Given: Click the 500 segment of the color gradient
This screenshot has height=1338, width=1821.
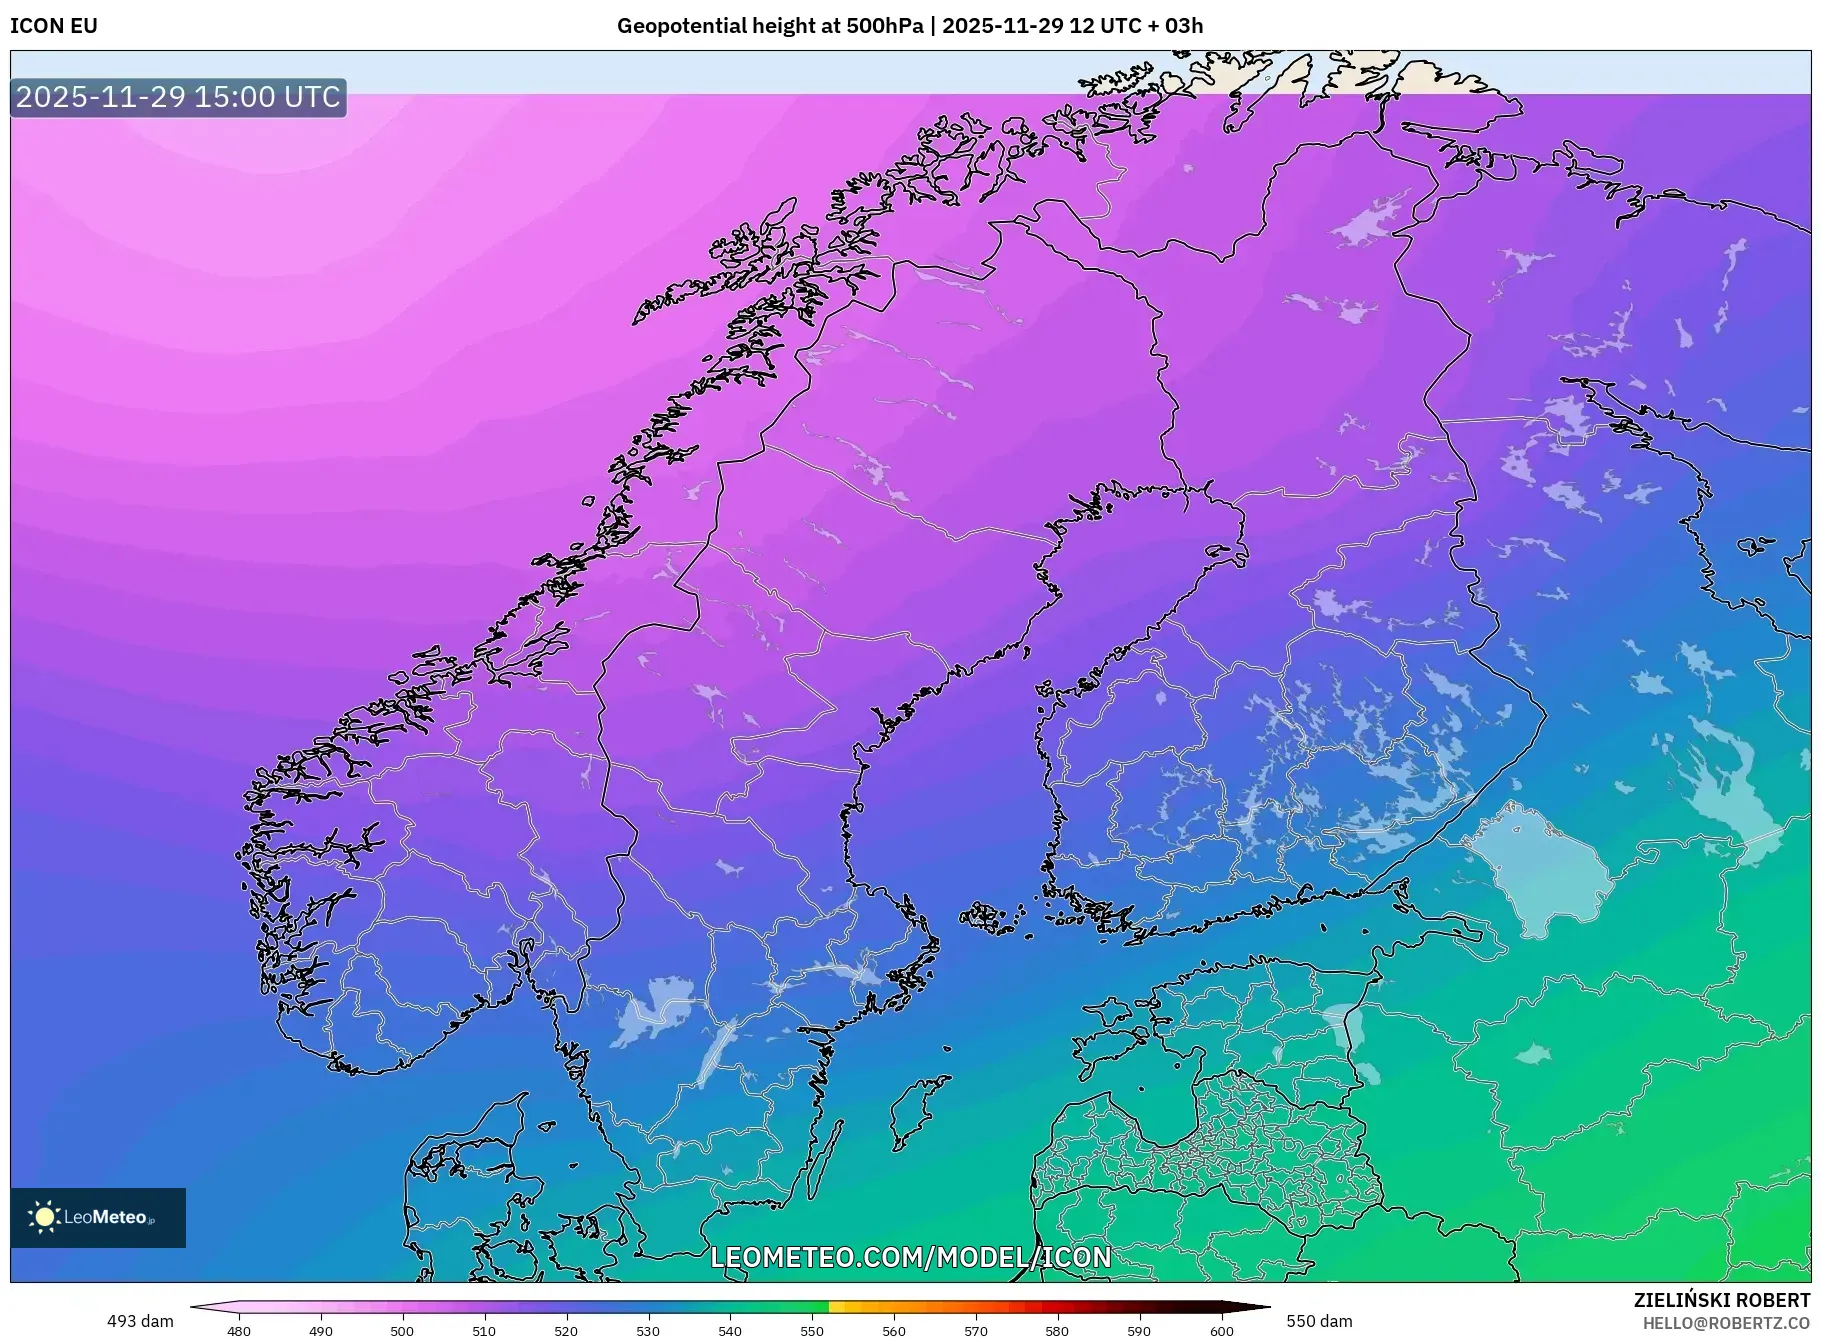Looking at the screenshot, I should [402, 1304].
